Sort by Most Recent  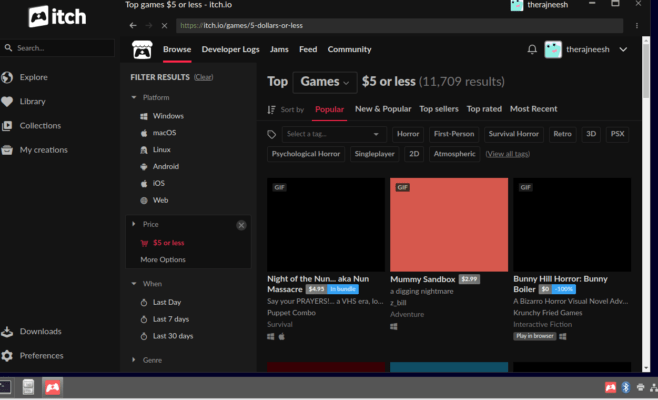point(533,109)
